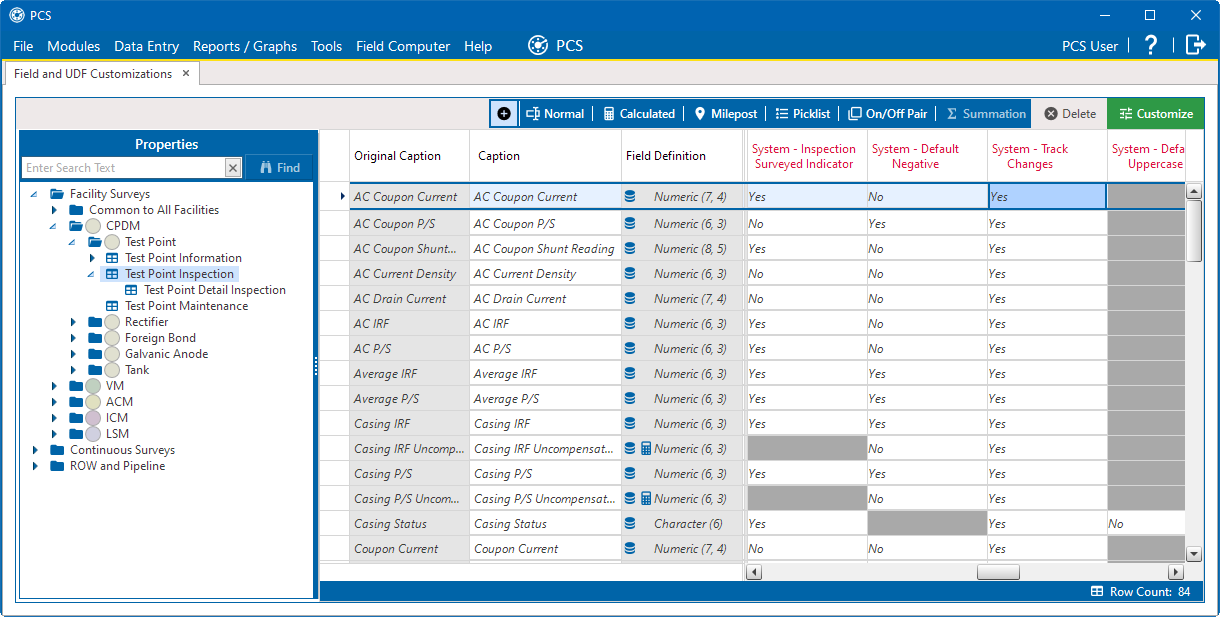Click the Find button
Image resolution: width=1220 pixels, height=617 pixels.
pos(280,168)
